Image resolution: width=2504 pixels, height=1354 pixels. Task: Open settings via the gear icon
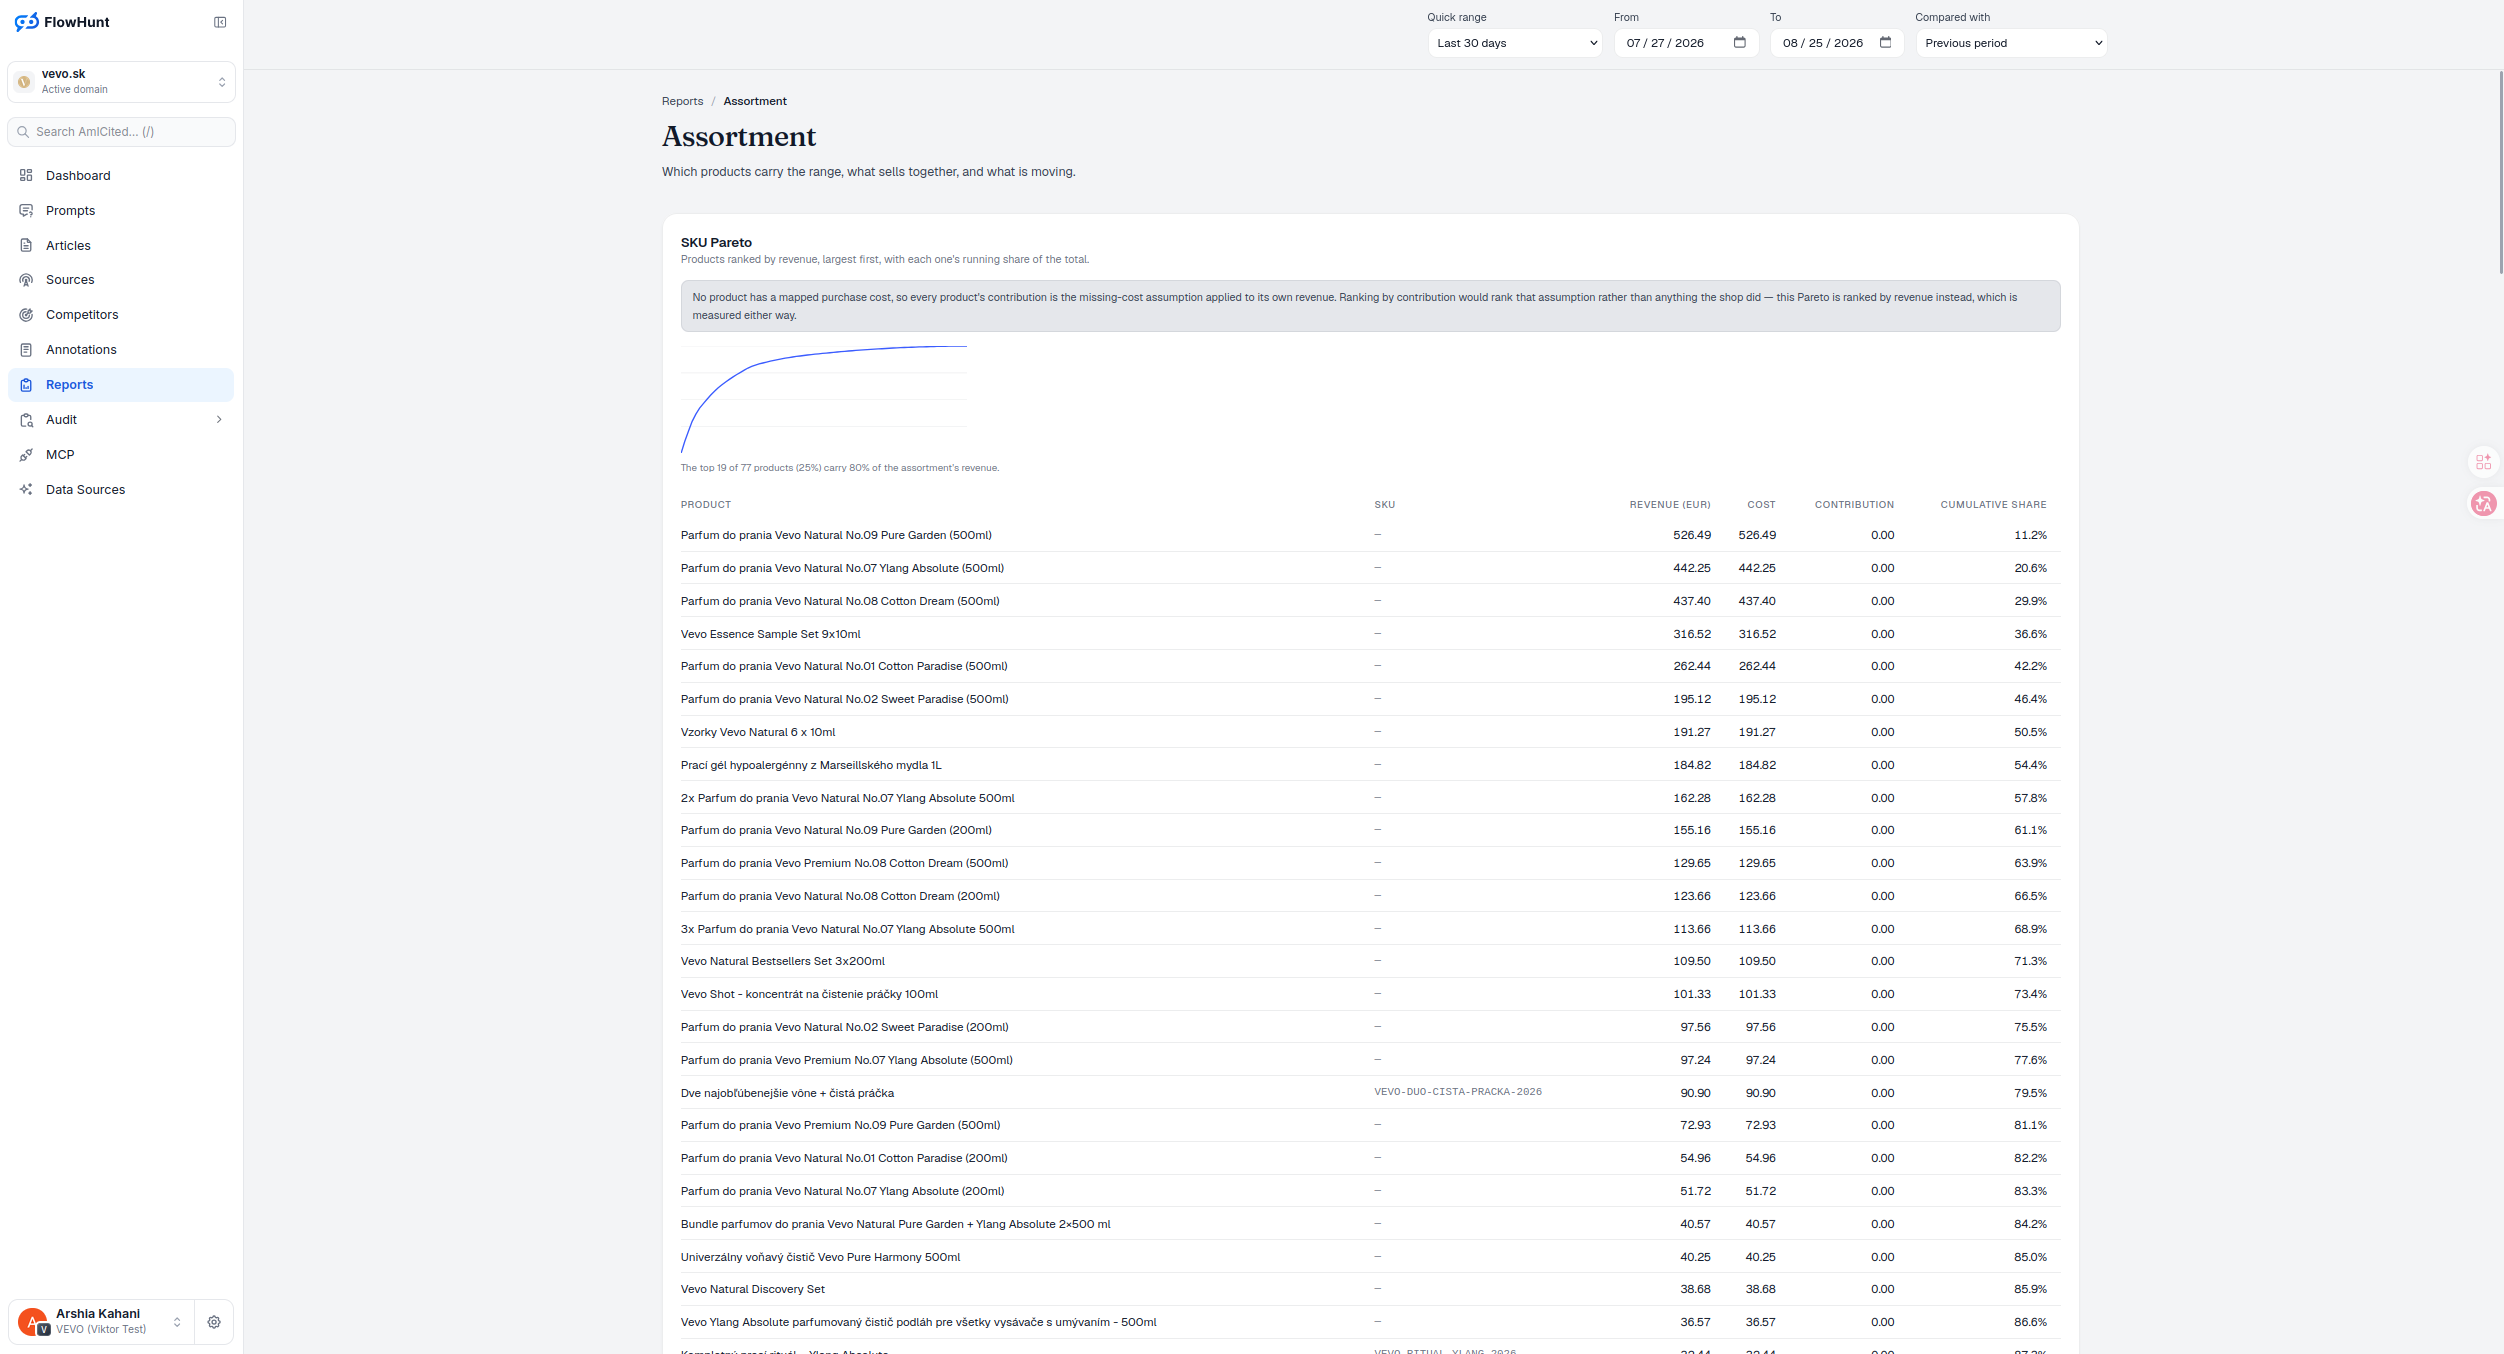pyautogui.click(x=214, y=1322)
